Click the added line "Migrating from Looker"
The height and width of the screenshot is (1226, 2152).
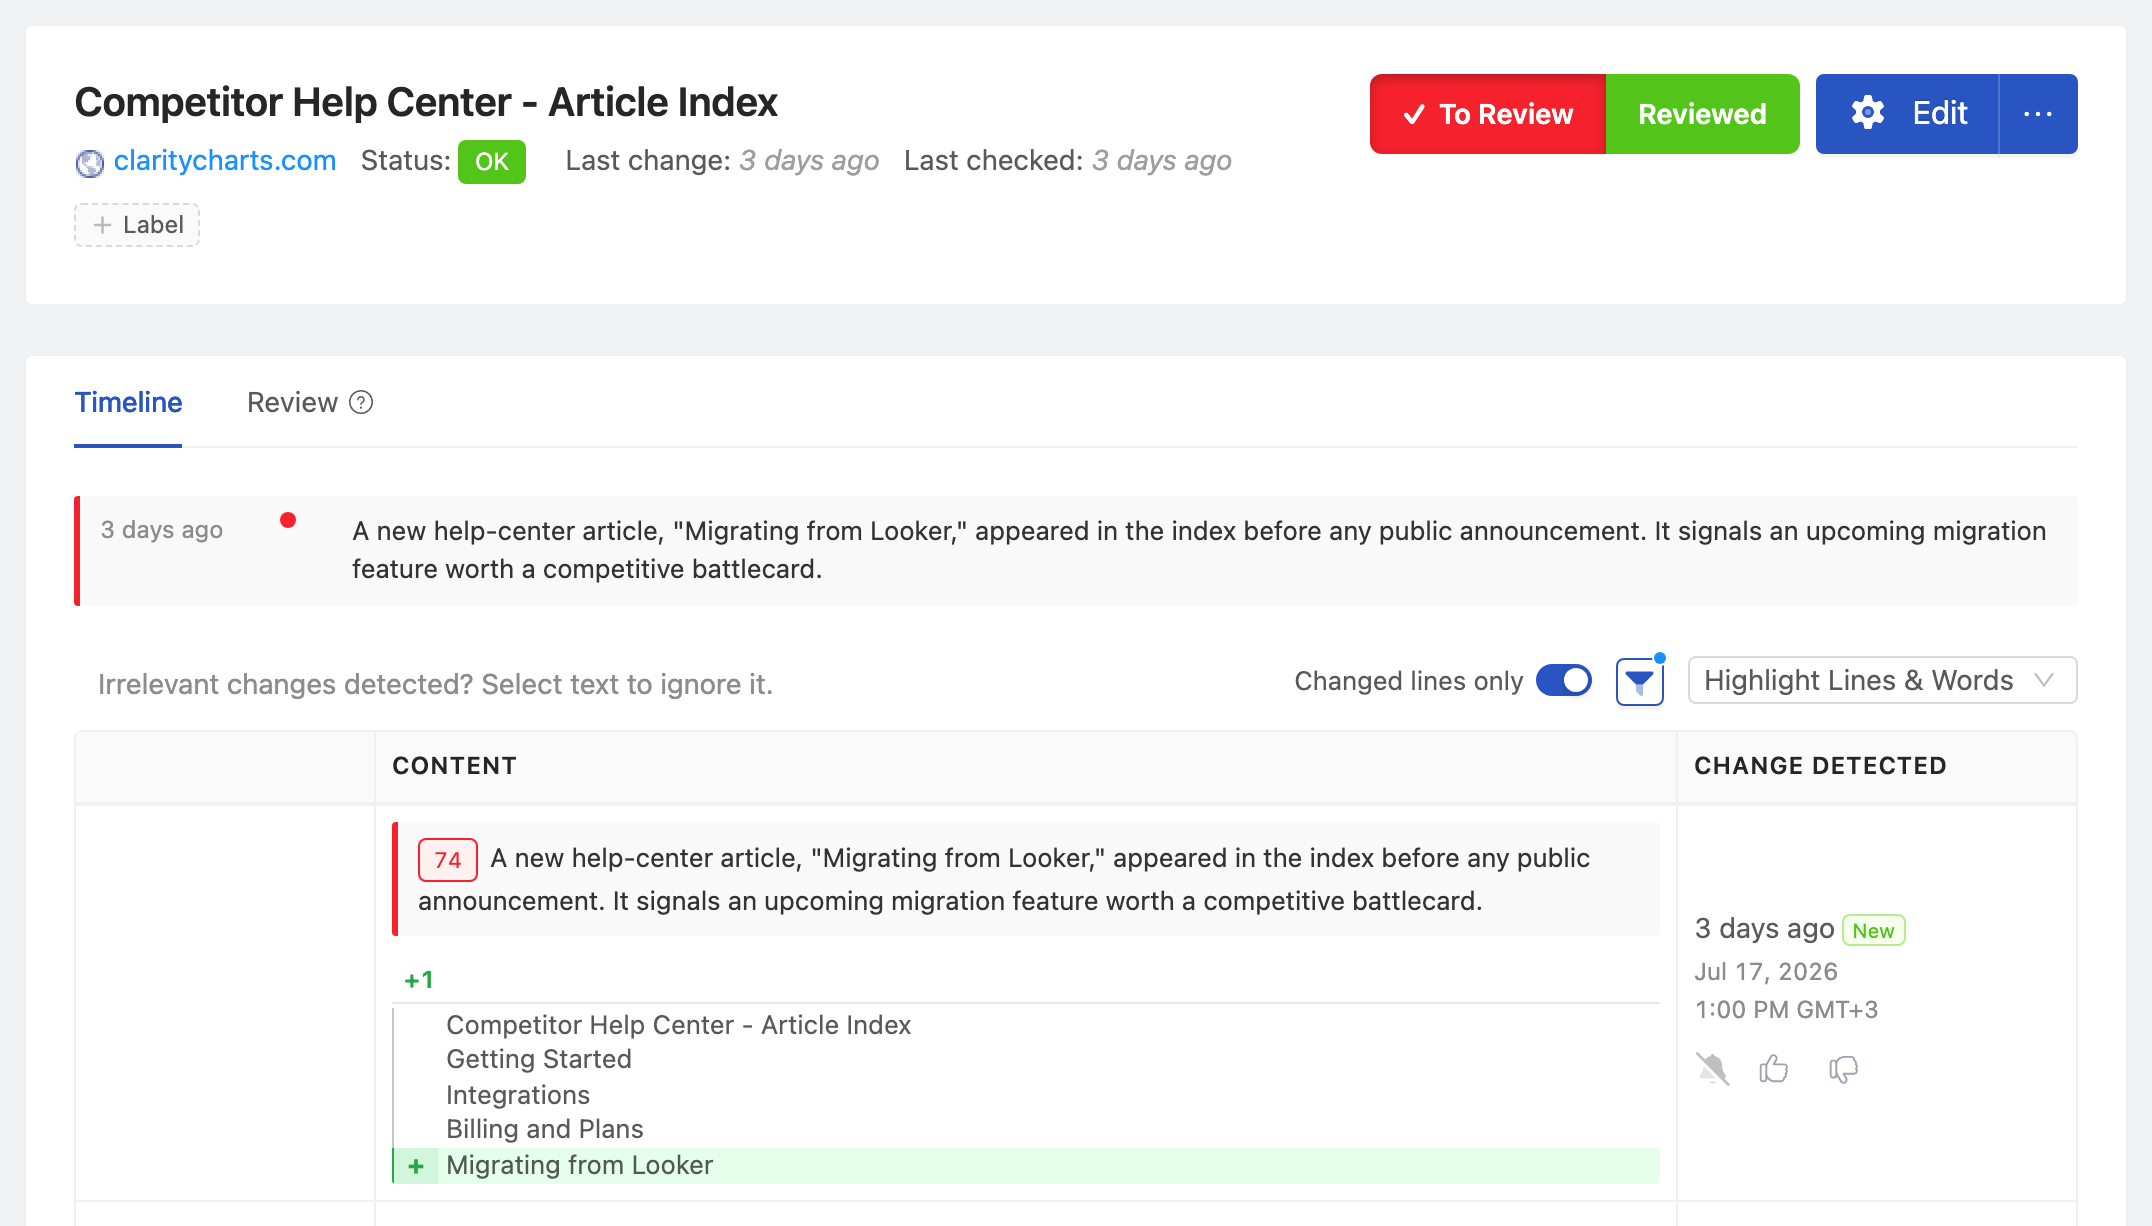(1026, 1166)
